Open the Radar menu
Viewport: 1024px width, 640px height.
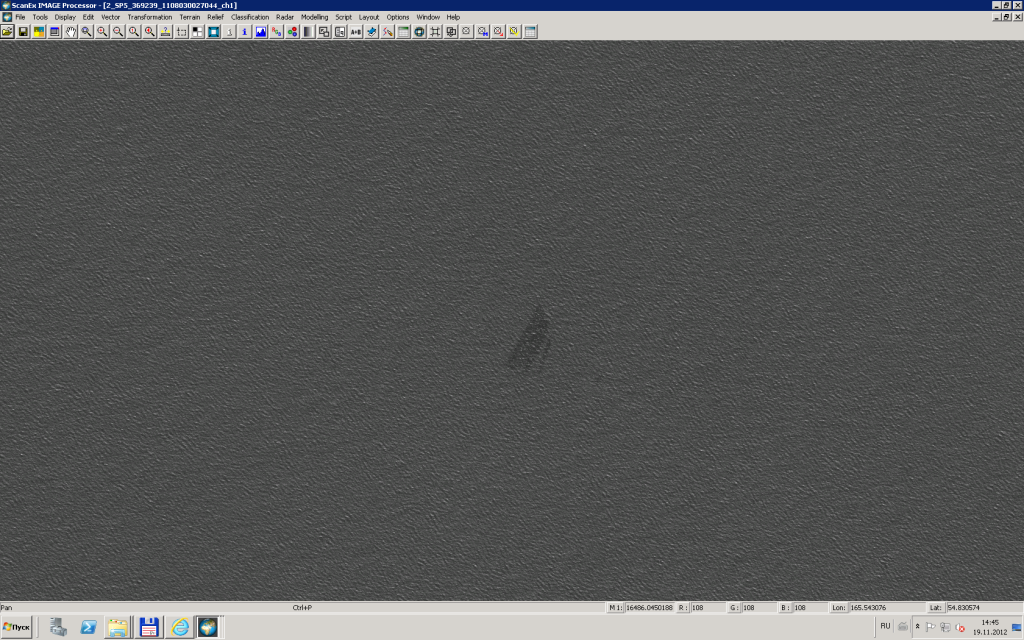pyautogui.click(x=285, y=17)
